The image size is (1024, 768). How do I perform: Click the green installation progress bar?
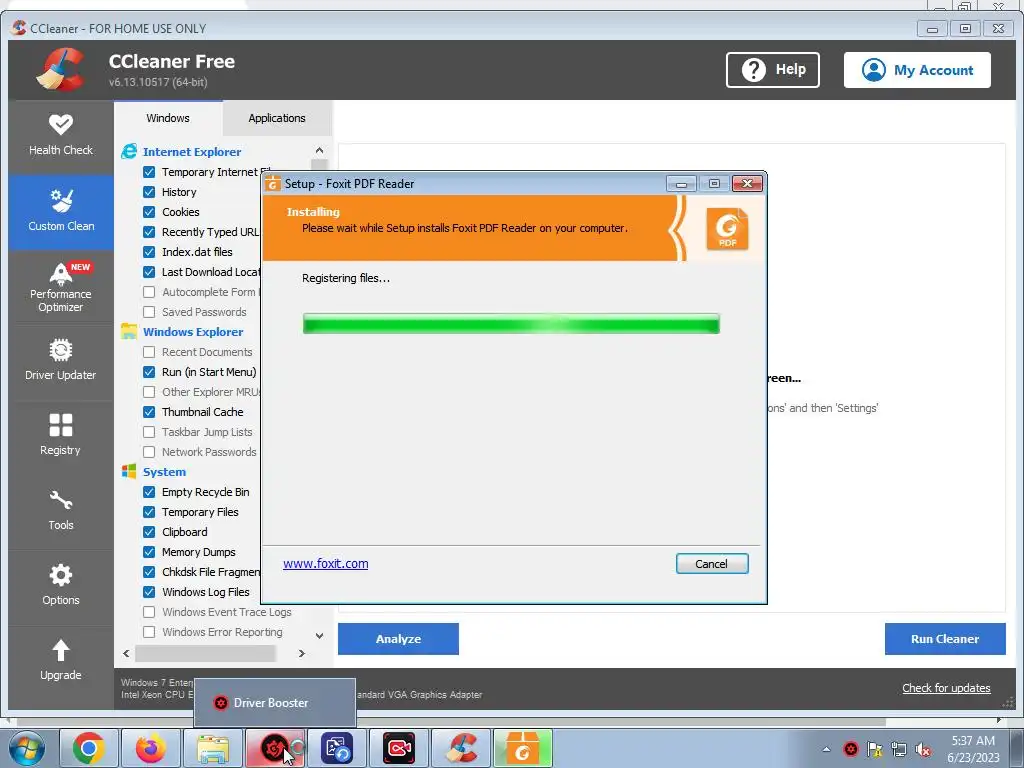511,324
